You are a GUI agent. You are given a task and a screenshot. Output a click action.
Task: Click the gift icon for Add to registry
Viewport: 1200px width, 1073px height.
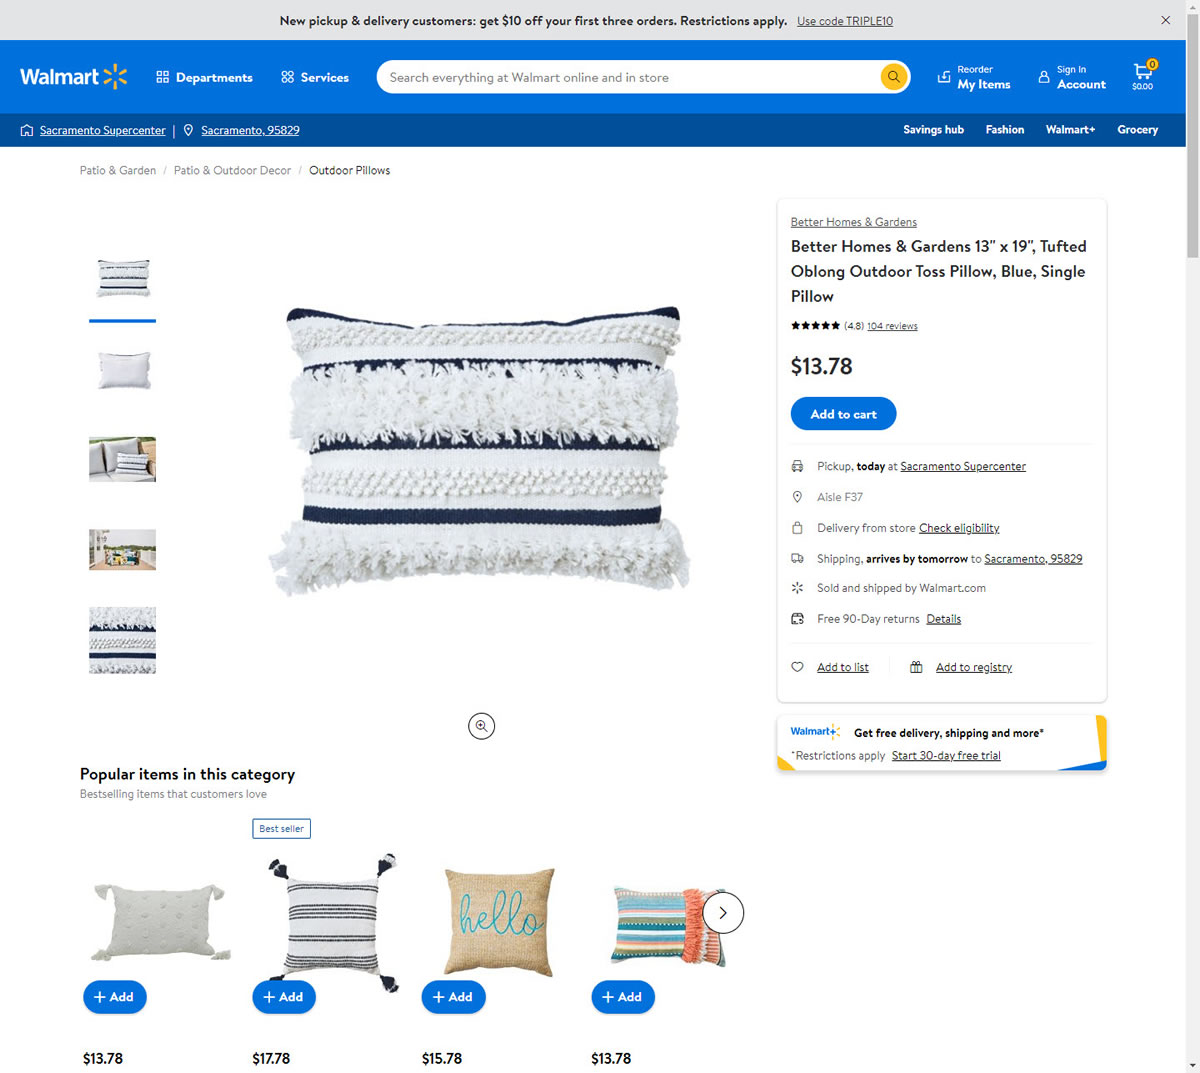916,667
